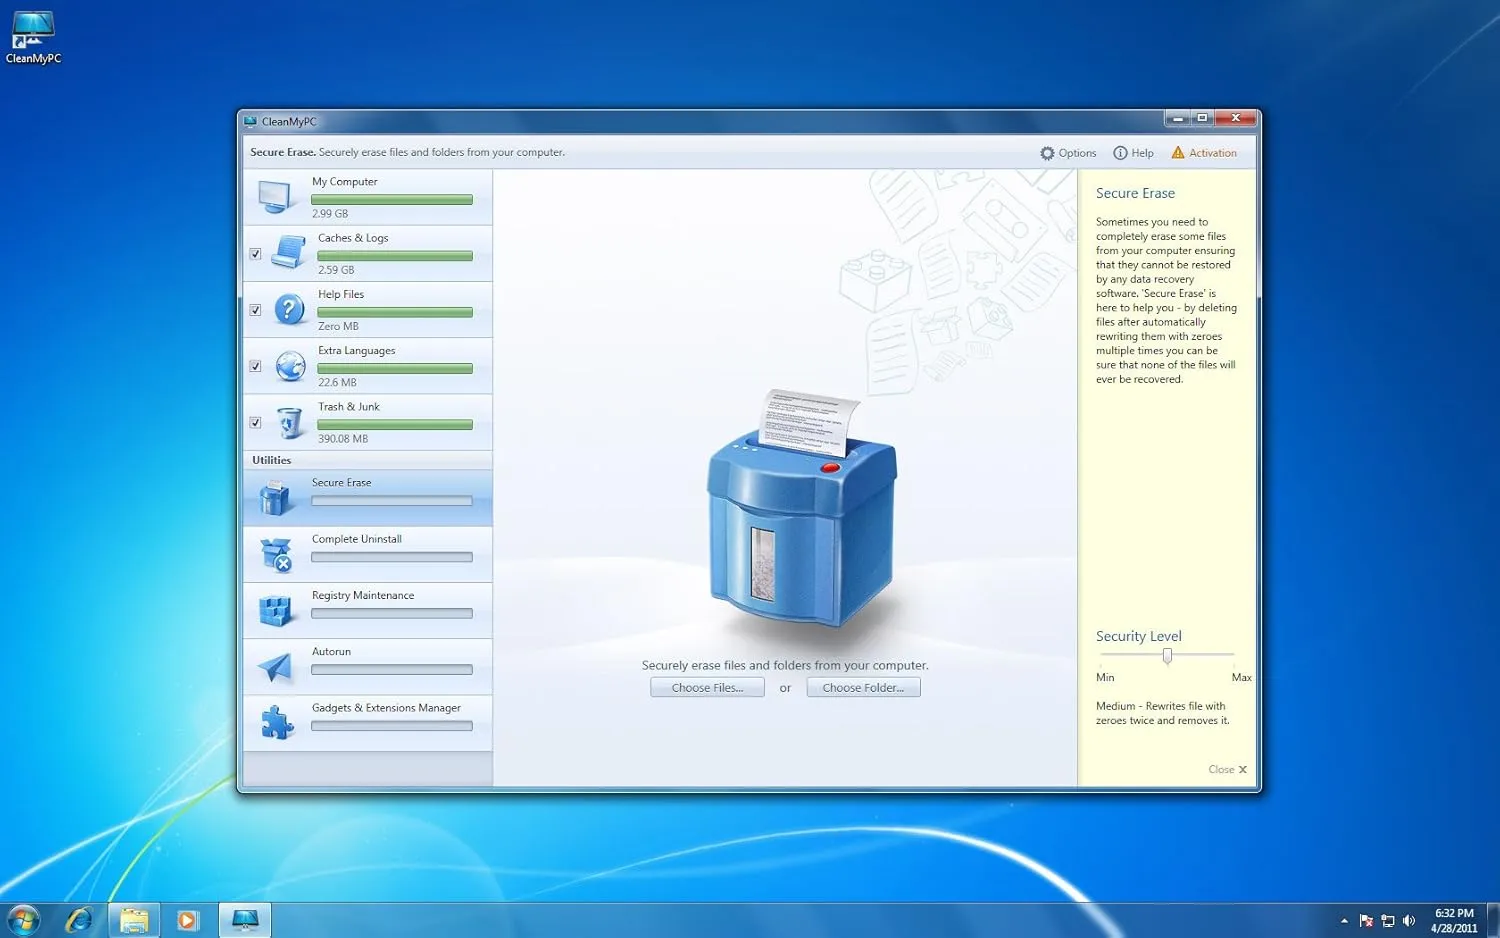Show hidden system tray icons
The image size is (1500, 938).
[1344, 919]
